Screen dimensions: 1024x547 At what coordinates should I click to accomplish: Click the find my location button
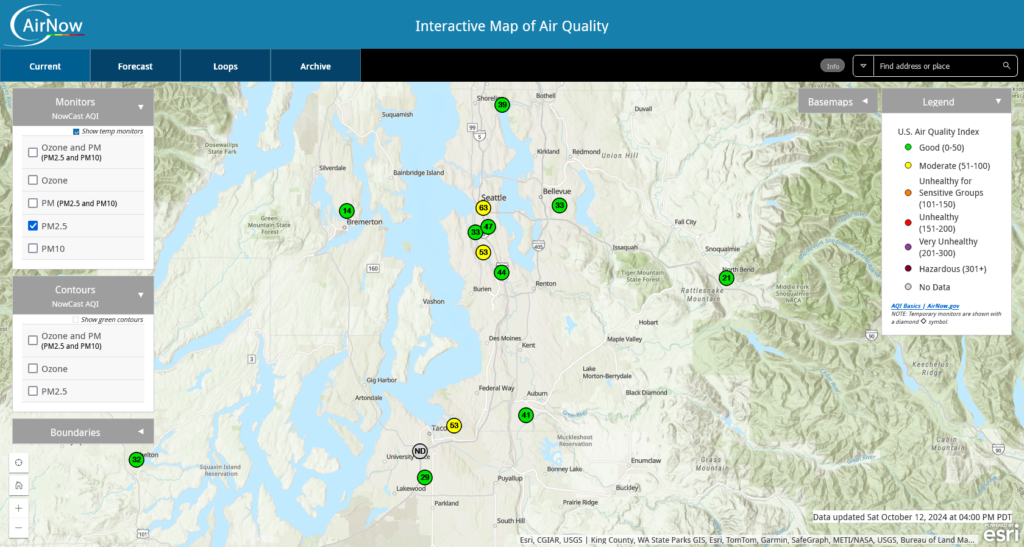tap(19, 462)
